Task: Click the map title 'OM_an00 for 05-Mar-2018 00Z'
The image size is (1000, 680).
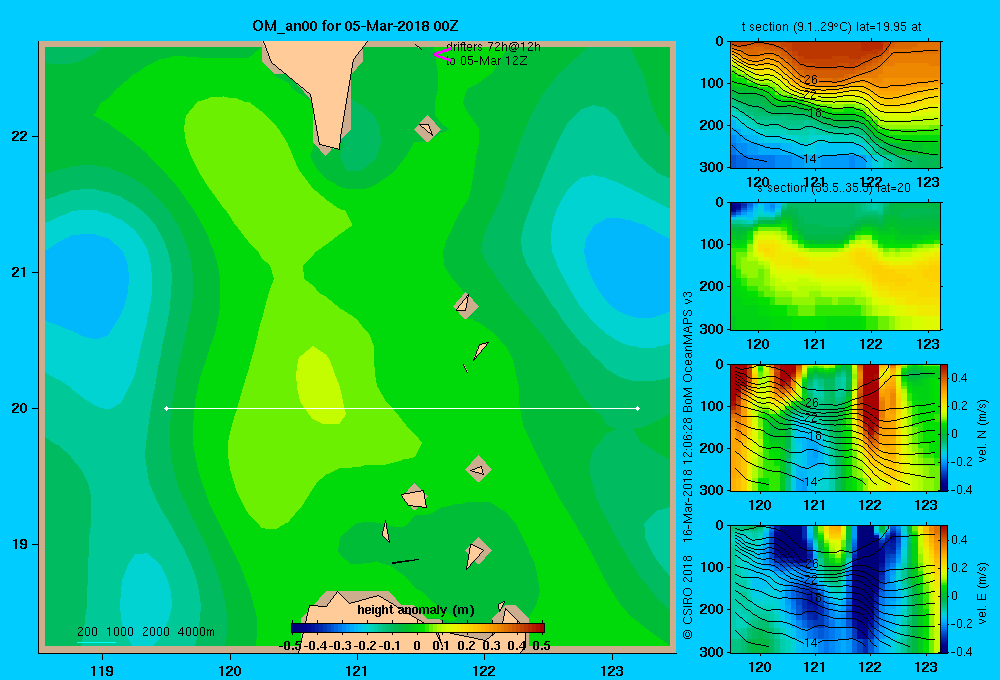Action: (355, 26)
